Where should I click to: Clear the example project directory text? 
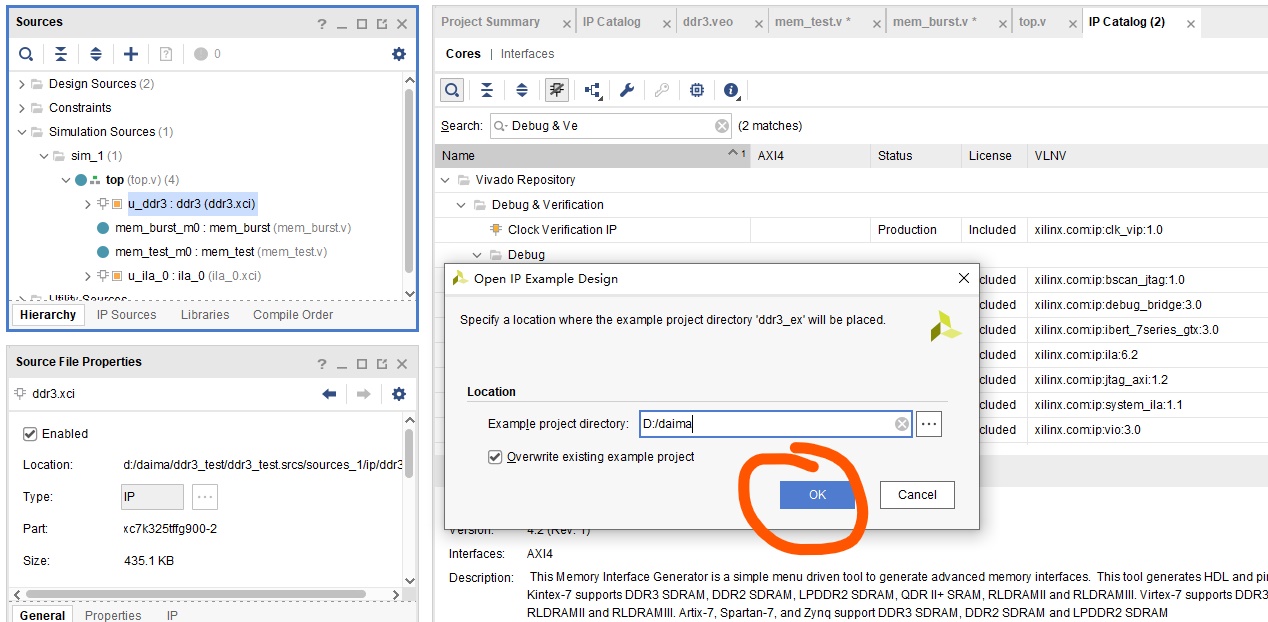tap(902, 424)
